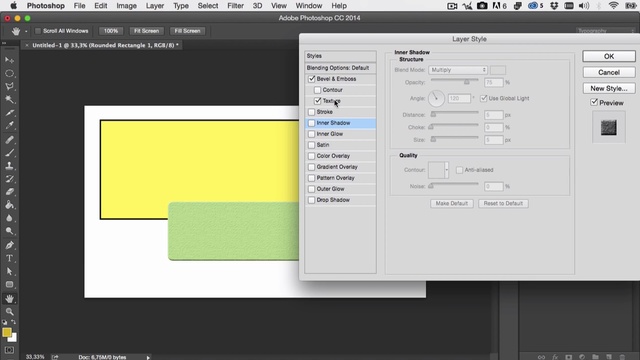This screenshot has width=640, height=360.
Task: Select the Healing Brush tool
Action: (x=9, y=140)
